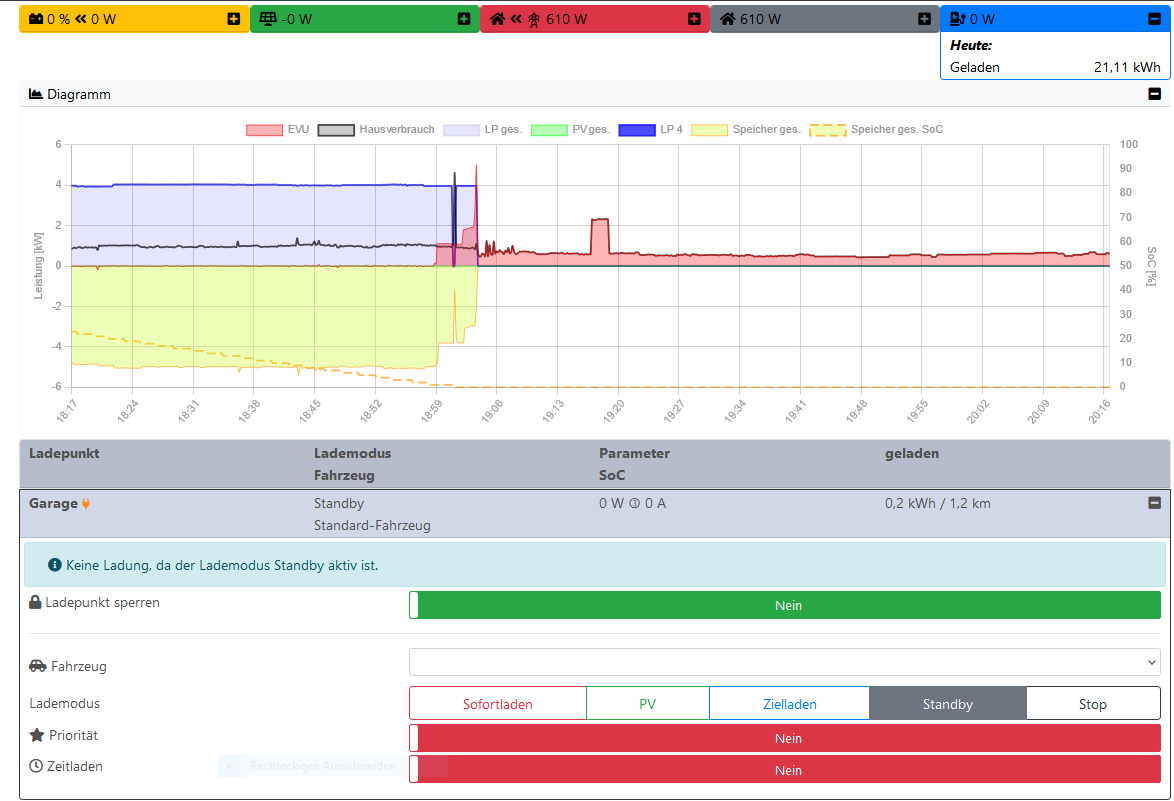This screenshot has height=801, width=1174.
Task: Switch to PV charging mode
Action: 647,704
